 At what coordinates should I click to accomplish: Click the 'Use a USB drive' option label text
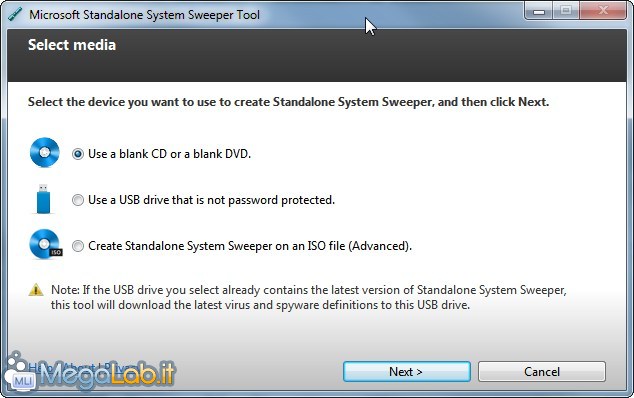pyautogui.click(x=211, y=200)
